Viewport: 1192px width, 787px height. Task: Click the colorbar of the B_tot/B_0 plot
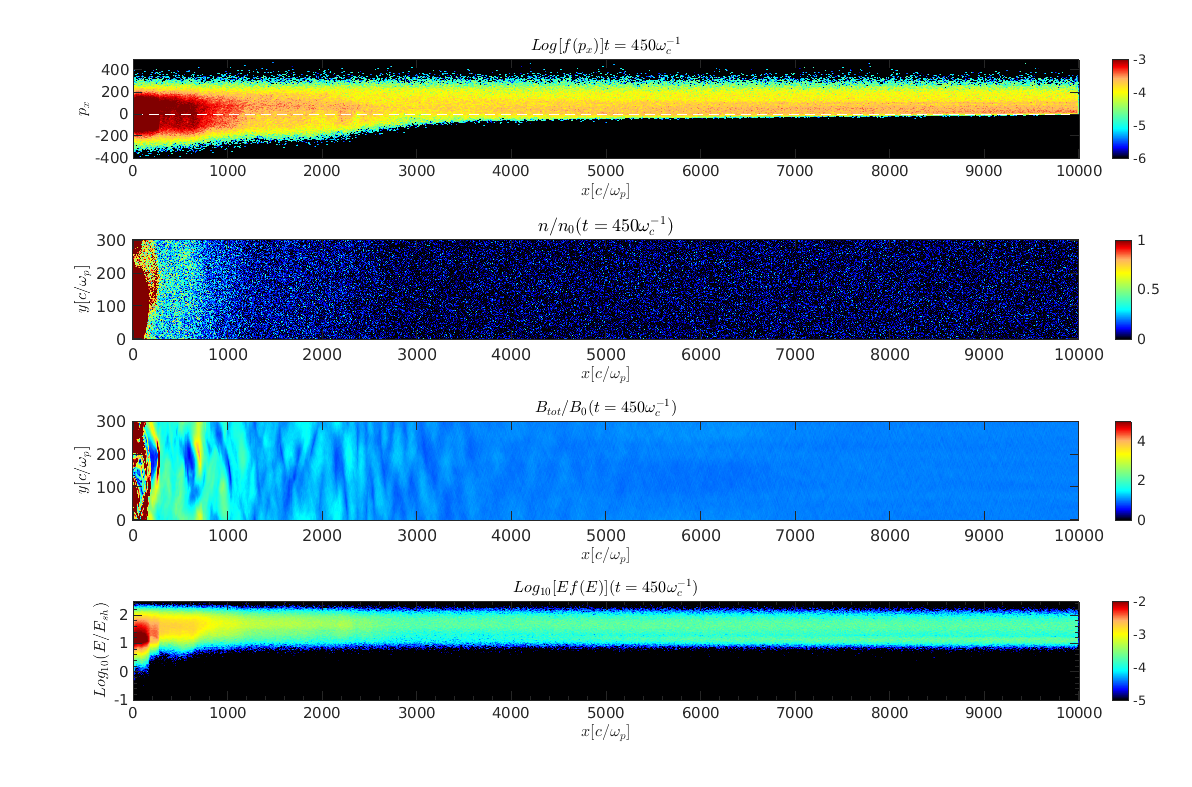point(1123,471)
